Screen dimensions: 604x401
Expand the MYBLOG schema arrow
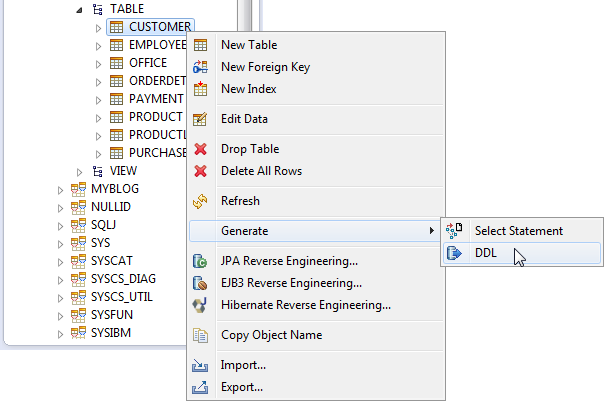point(59,189)
